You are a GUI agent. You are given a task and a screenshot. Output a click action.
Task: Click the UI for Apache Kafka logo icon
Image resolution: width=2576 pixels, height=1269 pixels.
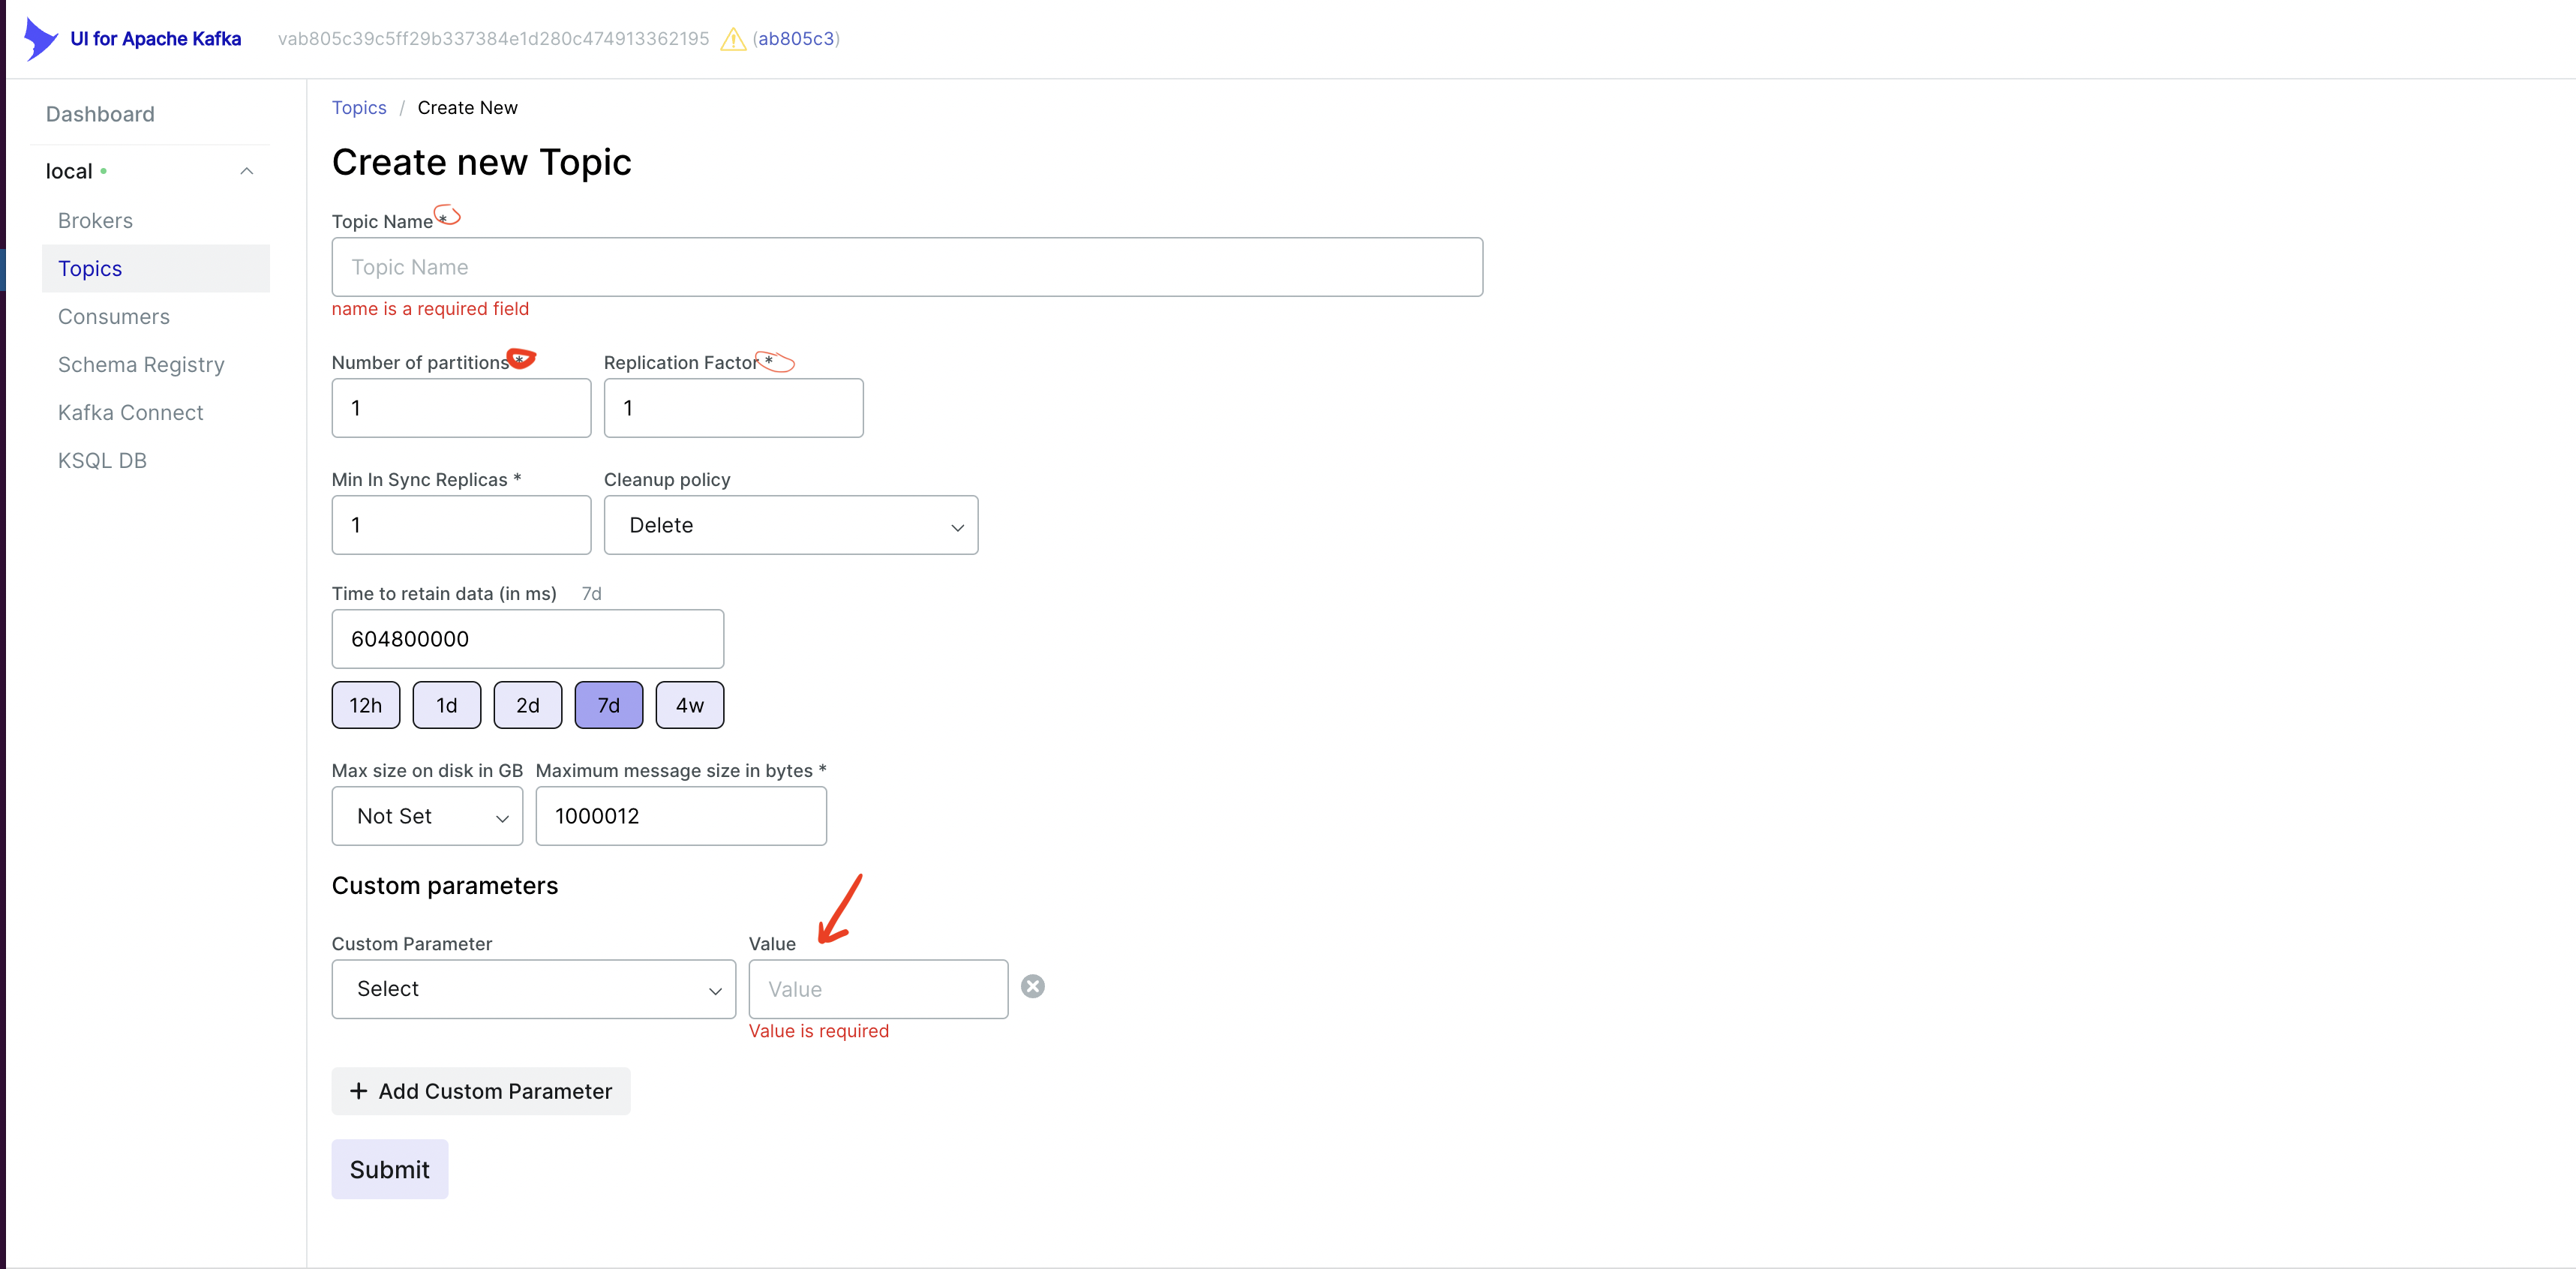[40, 38]
